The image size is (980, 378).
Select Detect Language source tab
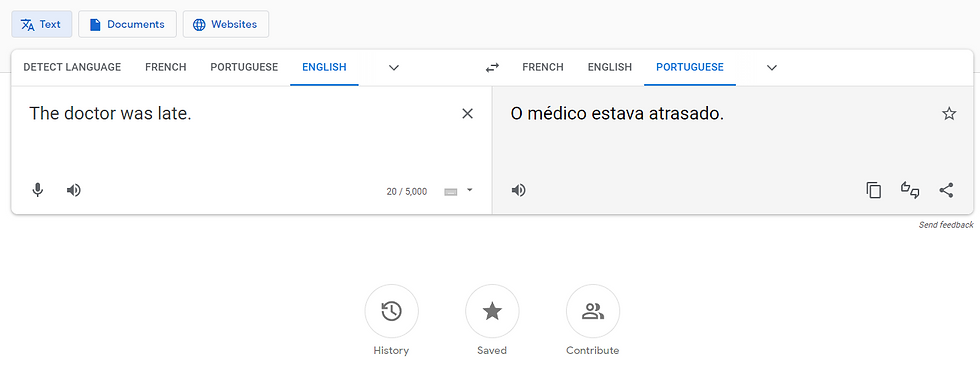72,67
